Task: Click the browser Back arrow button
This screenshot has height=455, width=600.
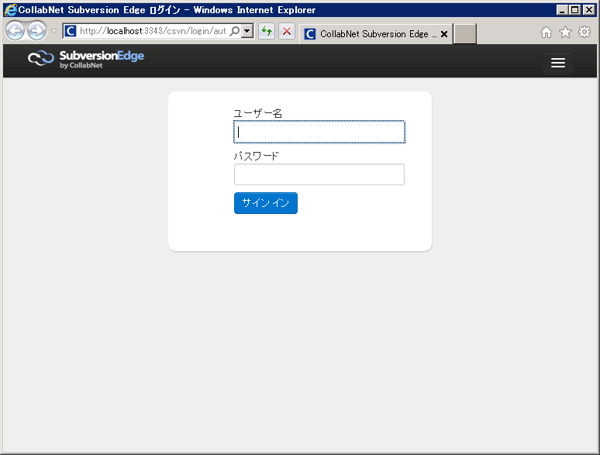Action: tap(15, 31)
